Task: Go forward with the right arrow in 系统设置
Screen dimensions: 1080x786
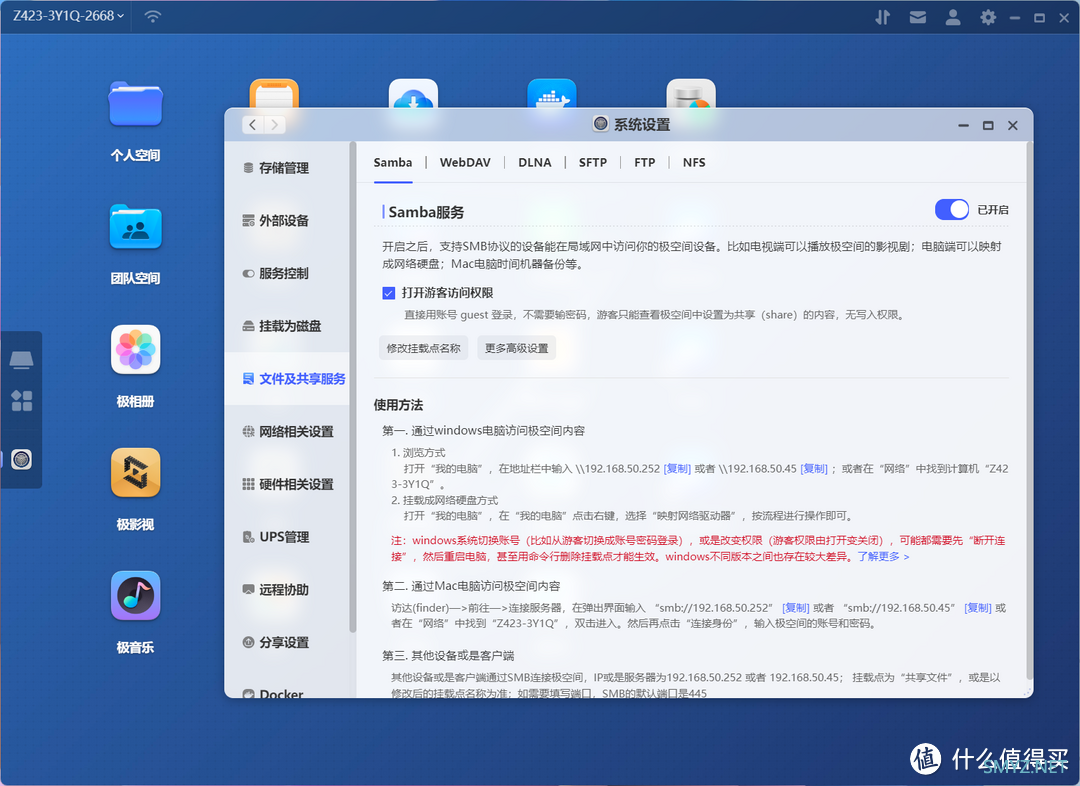Action: pyautogui.click(x=275, y=125)
